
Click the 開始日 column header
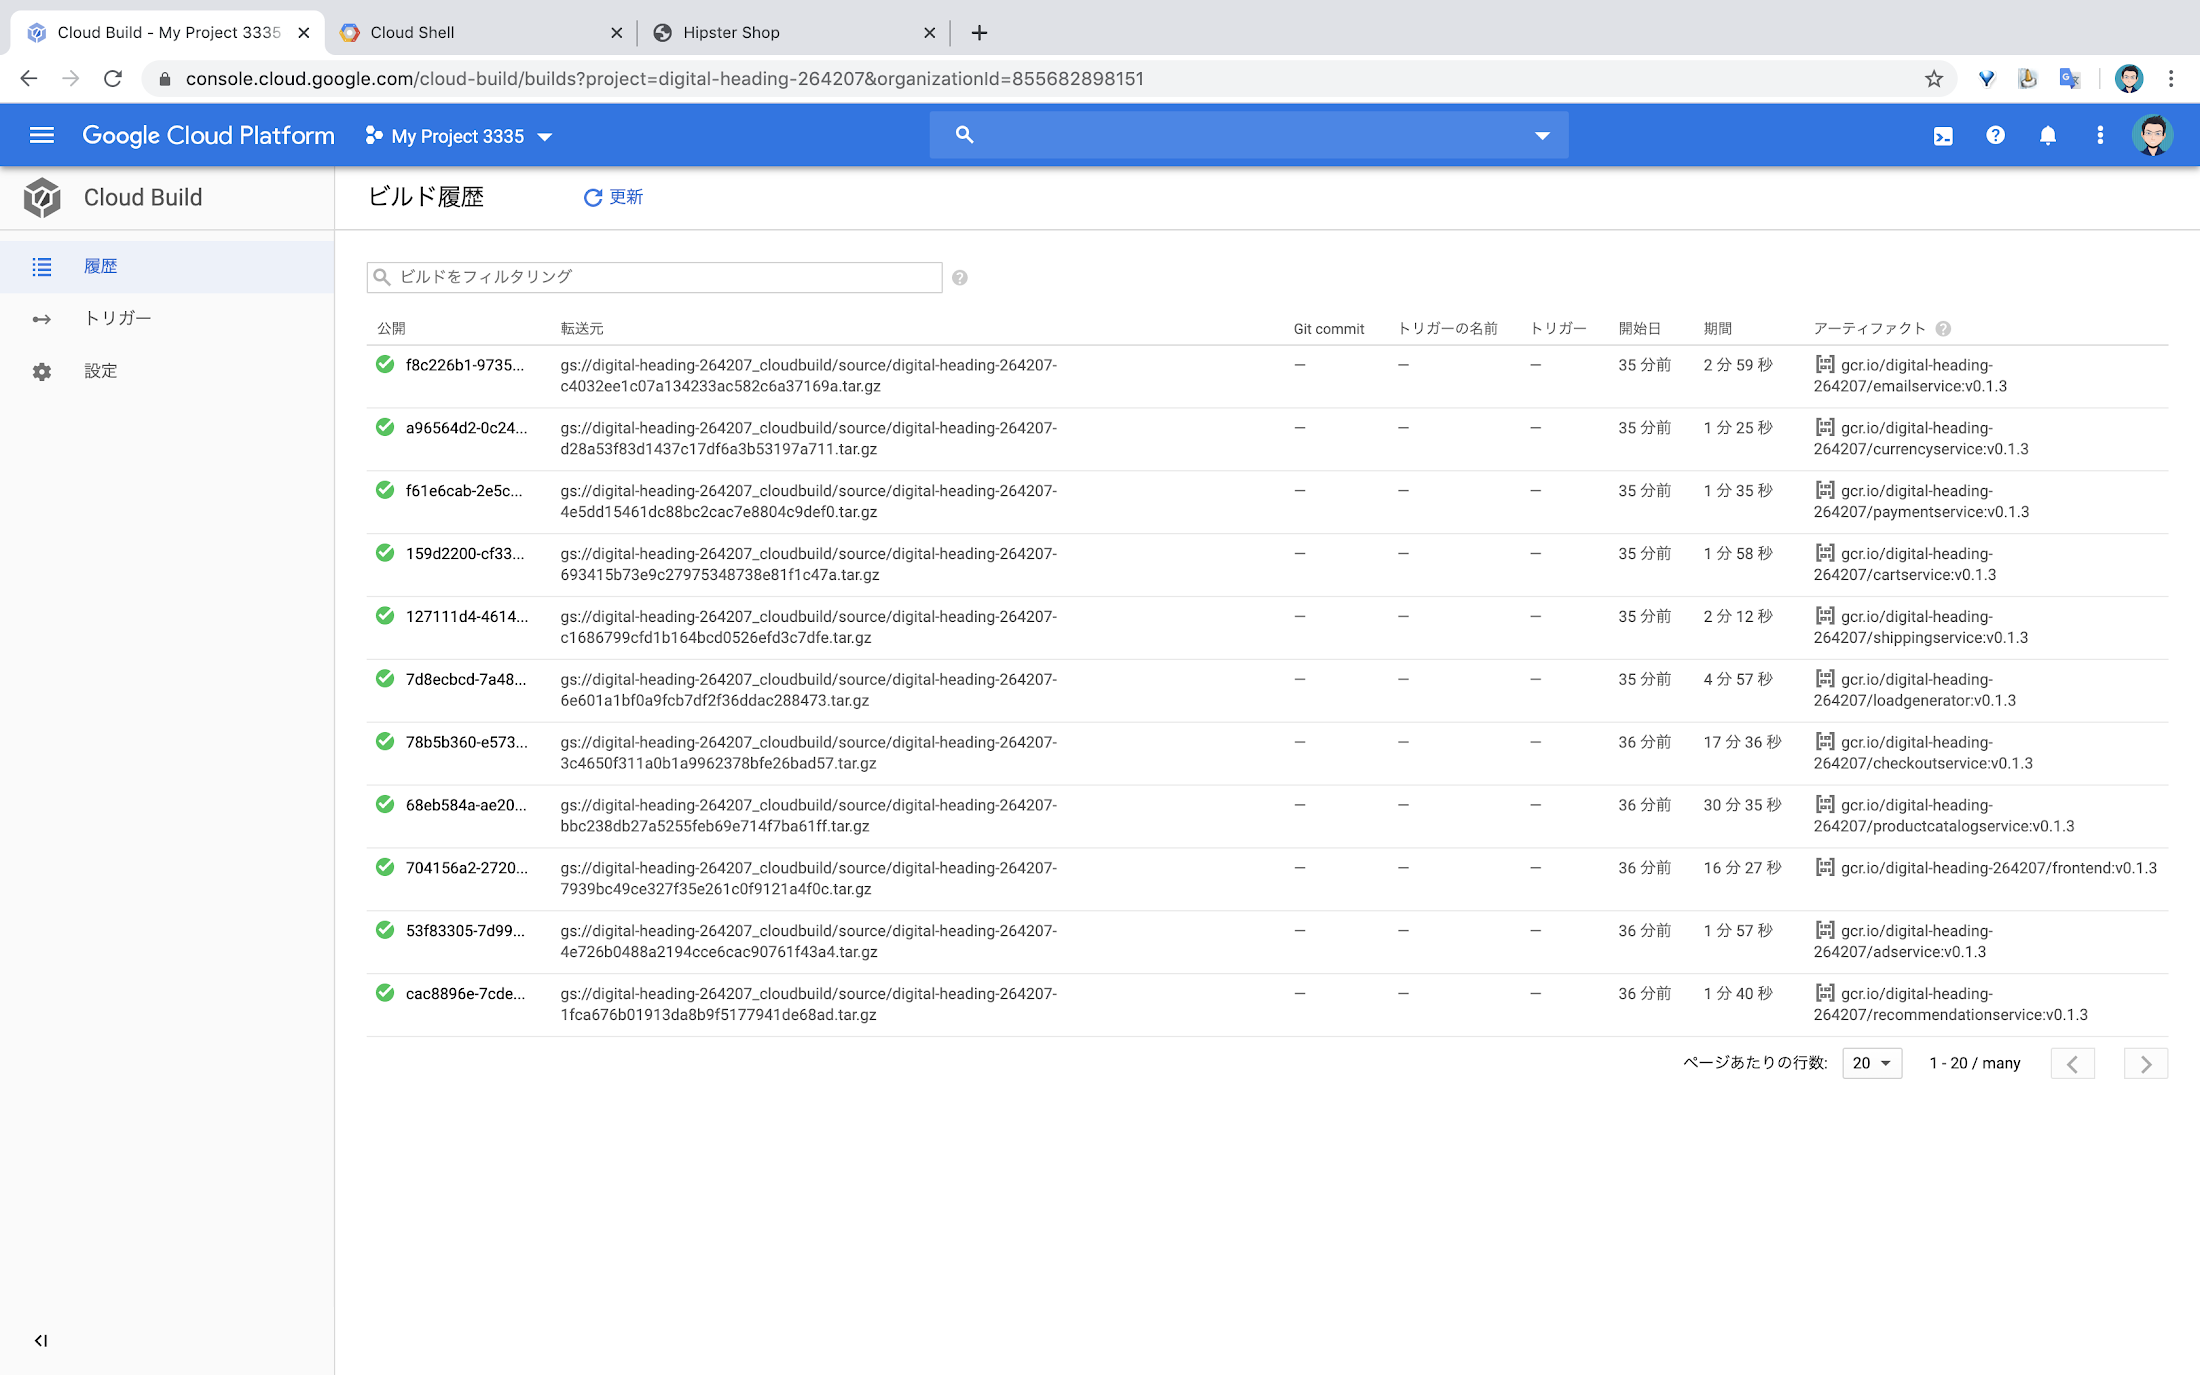pos(1640,329)
